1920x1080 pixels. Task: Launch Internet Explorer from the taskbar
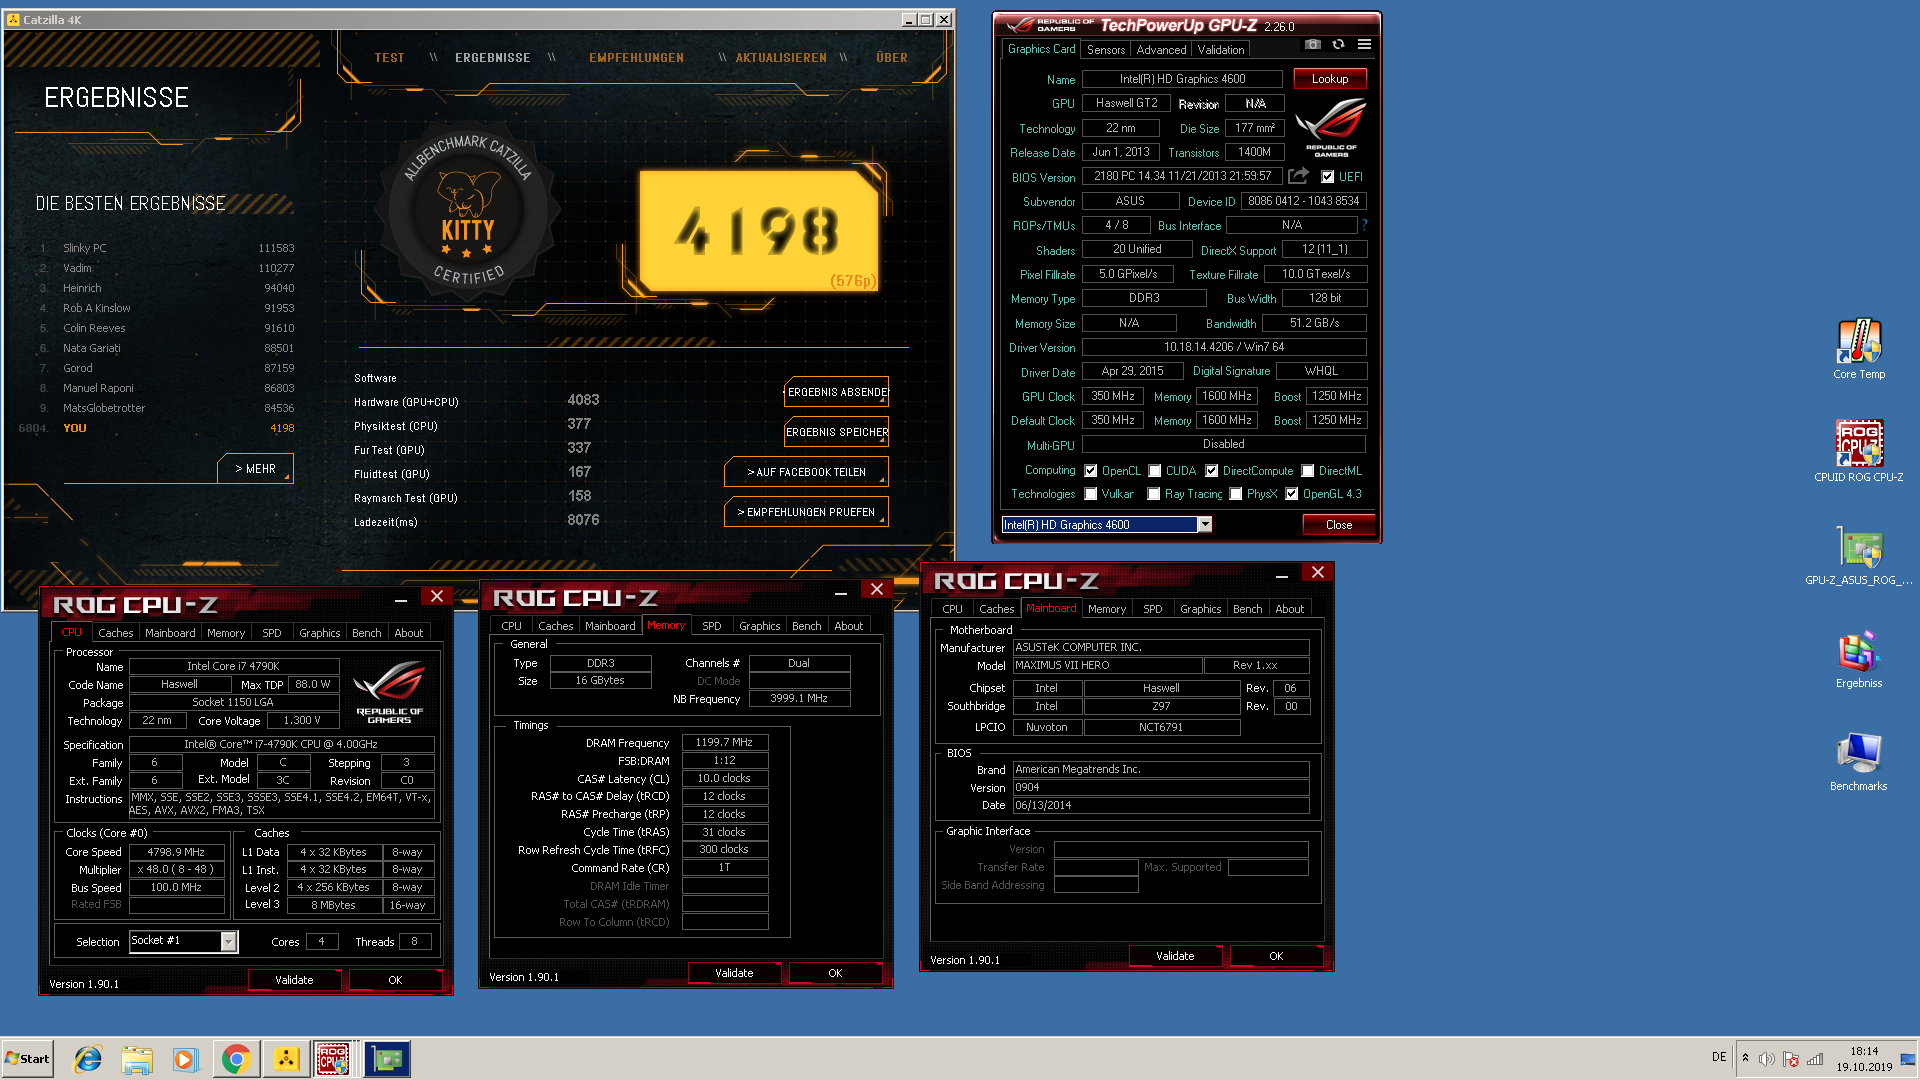coord(88,1059)
